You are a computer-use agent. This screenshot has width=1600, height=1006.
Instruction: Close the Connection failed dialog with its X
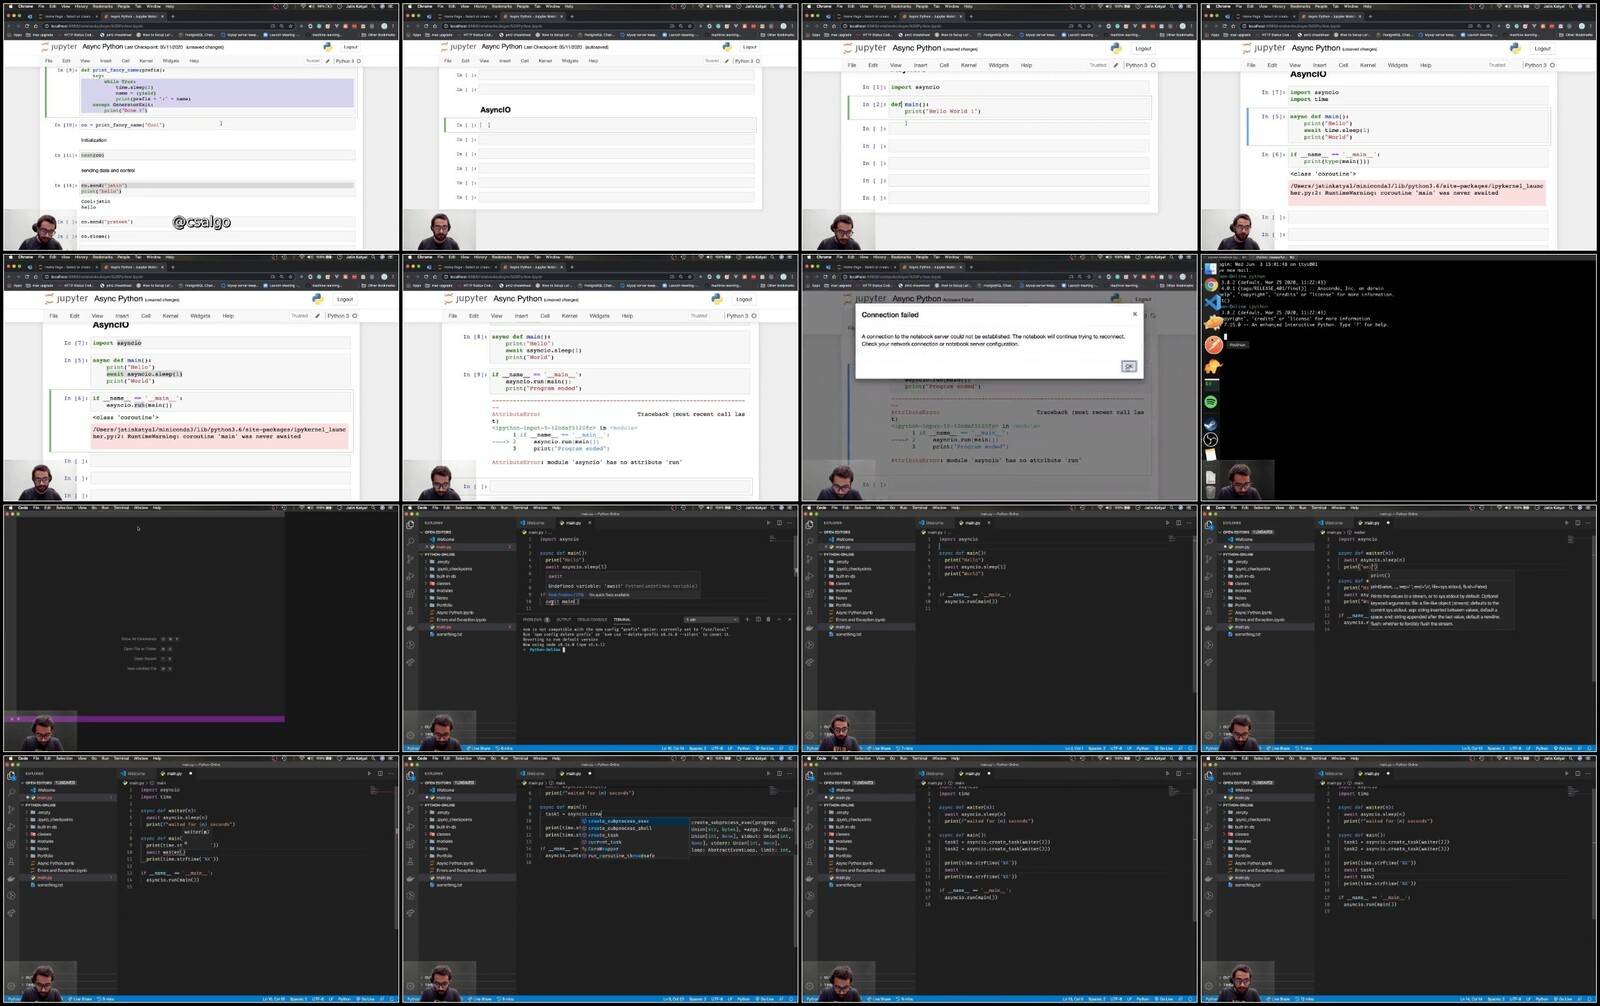coord(1134,314)
